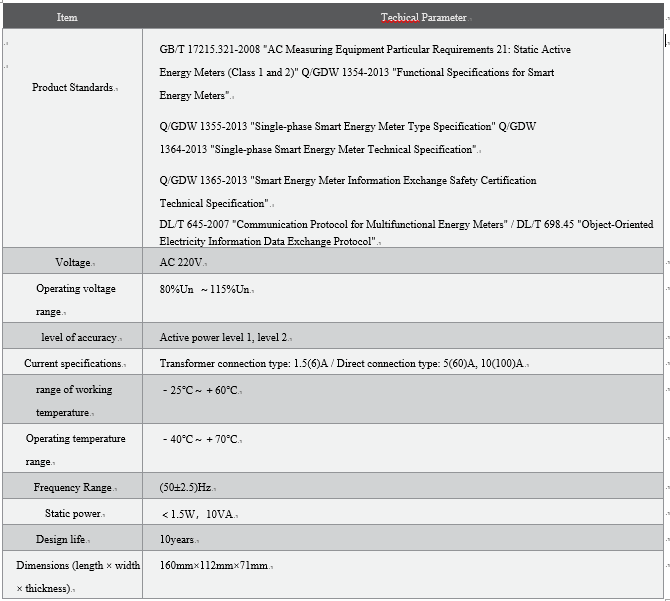Click "Active power level 1, level 2" text
Image resolution: width=670 pixels, height=601 pixels.
point(223,338)
